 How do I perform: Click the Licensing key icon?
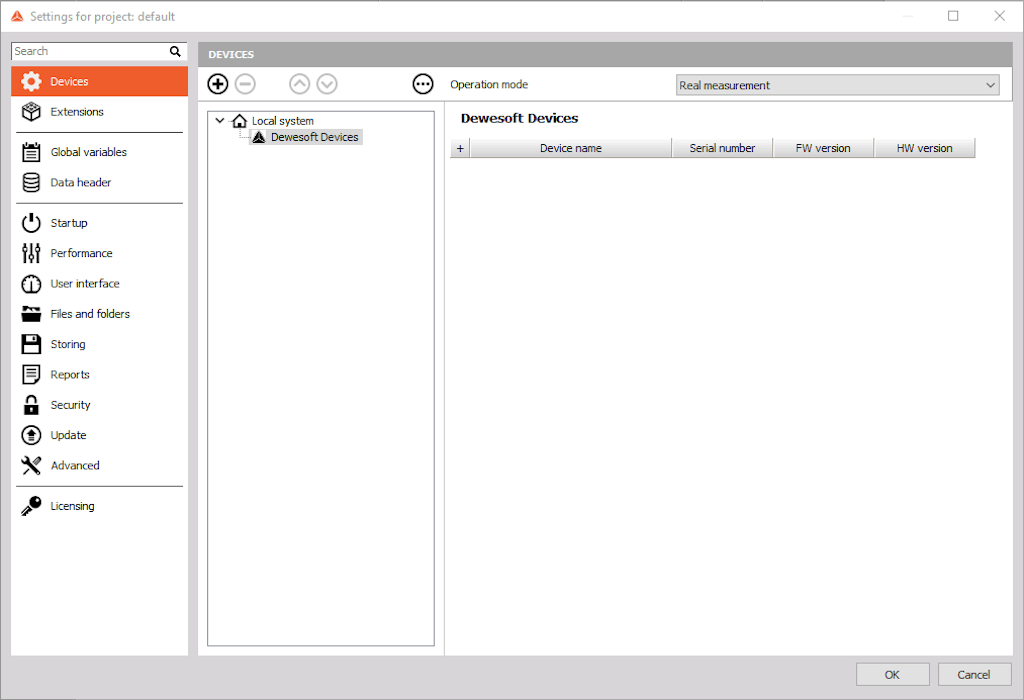point(31,506)
